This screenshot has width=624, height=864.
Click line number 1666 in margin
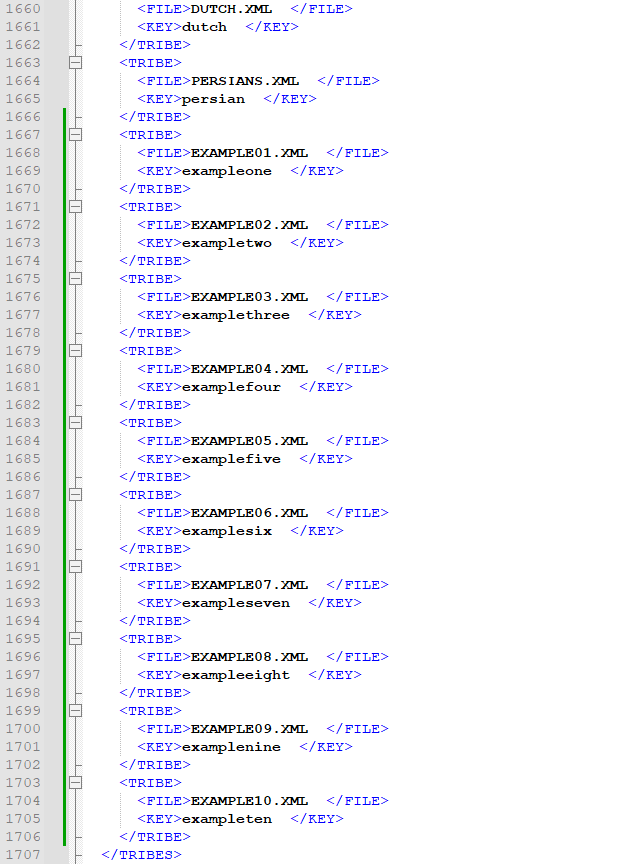pos(23,117)
